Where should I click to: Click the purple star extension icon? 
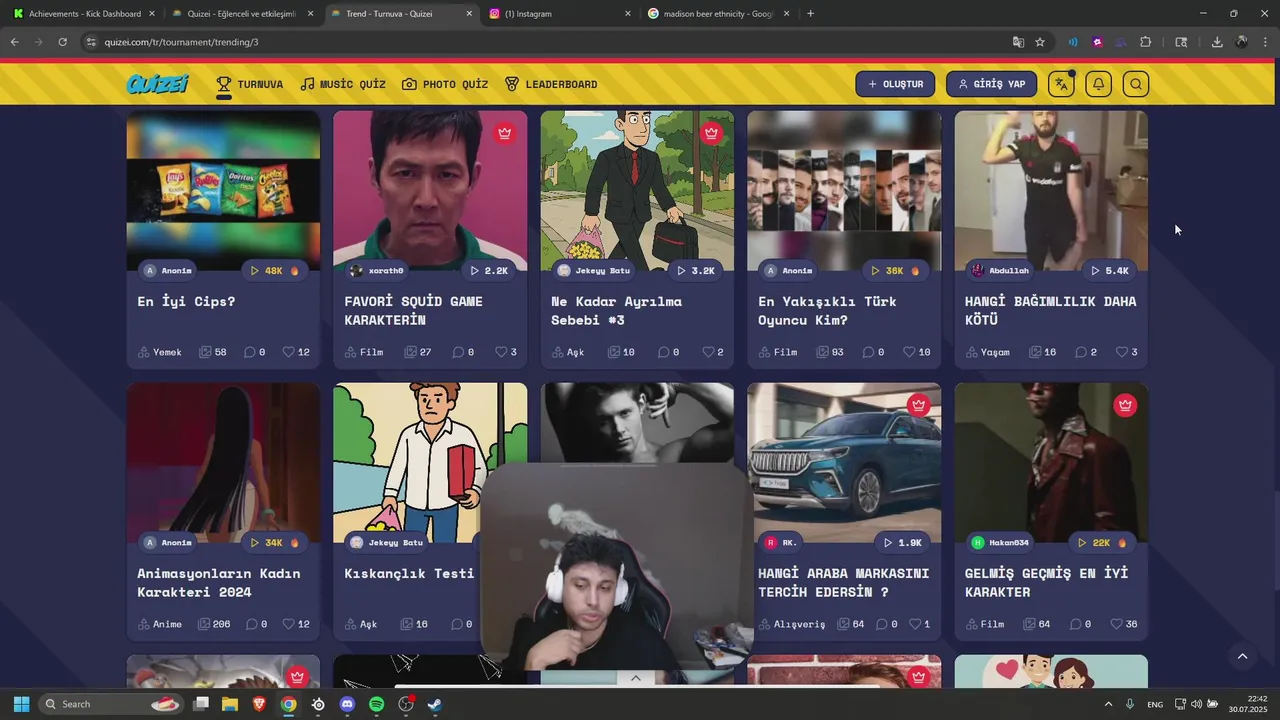click(x=1097, y=42)
